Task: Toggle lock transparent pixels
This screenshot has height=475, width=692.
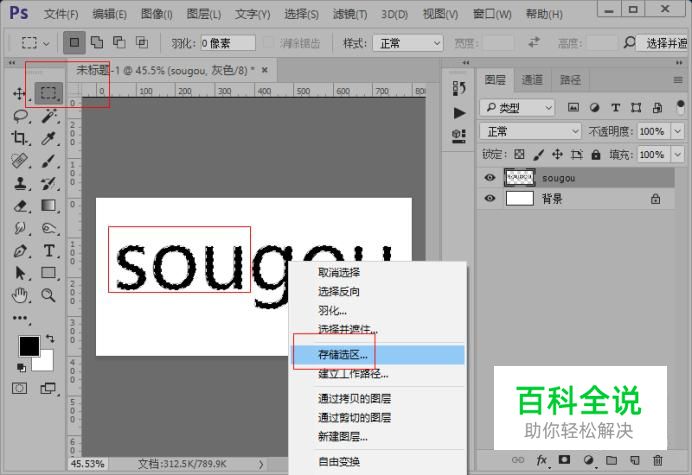Action: coord(519,154)
